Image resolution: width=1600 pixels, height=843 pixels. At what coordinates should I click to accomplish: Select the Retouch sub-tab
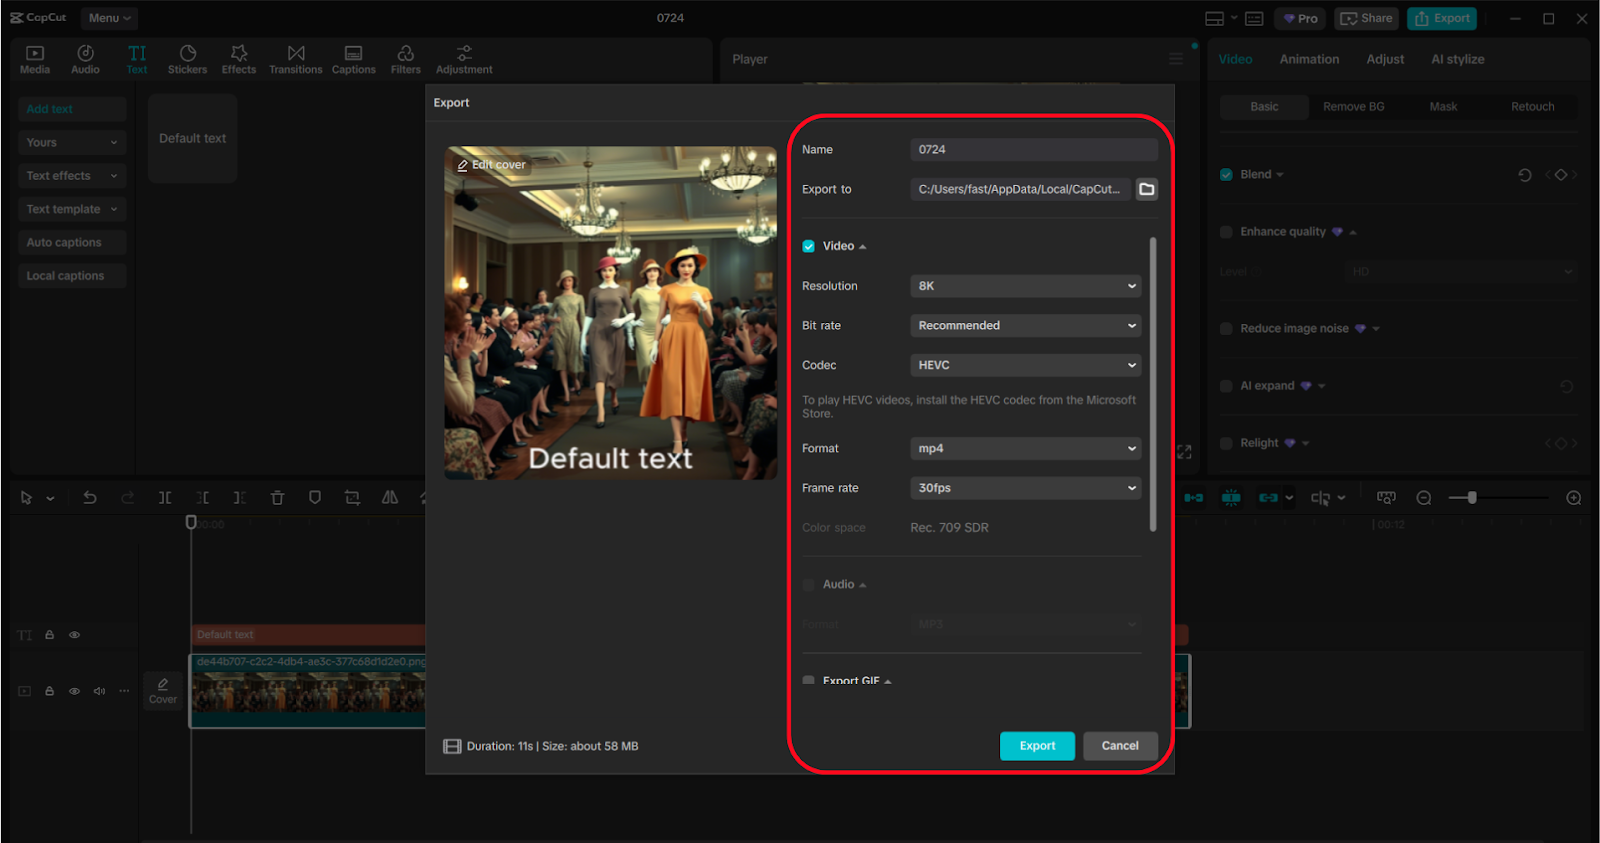[x=1532, y=107]
